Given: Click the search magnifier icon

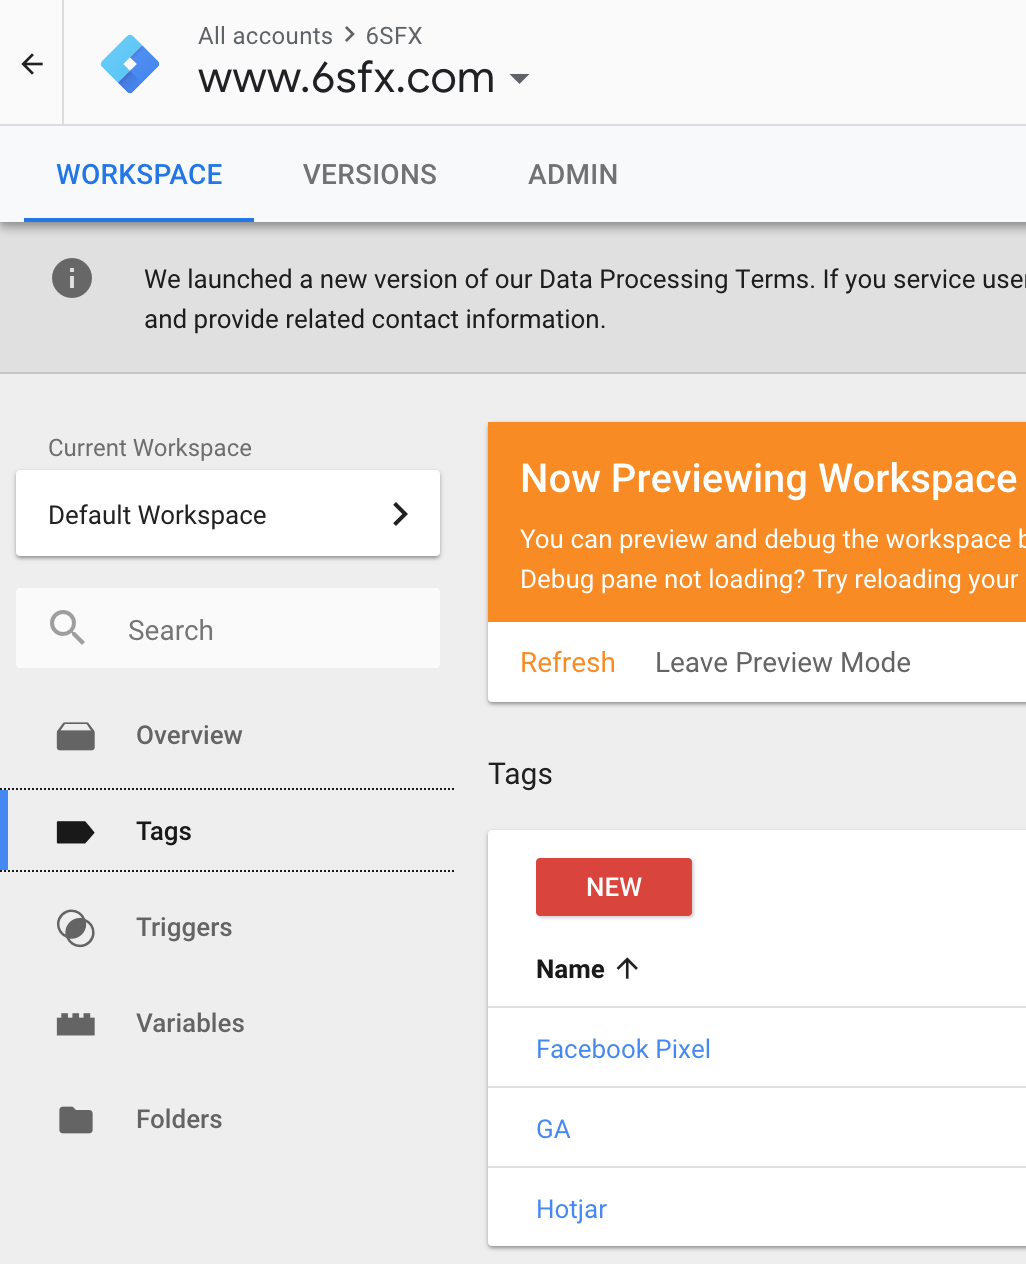Looking at the screenshot, I should click(67, 628).
